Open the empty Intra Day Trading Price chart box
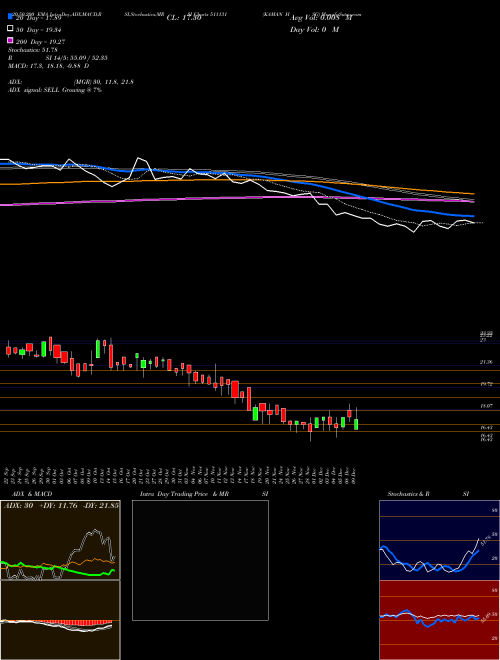 (200, 560)
